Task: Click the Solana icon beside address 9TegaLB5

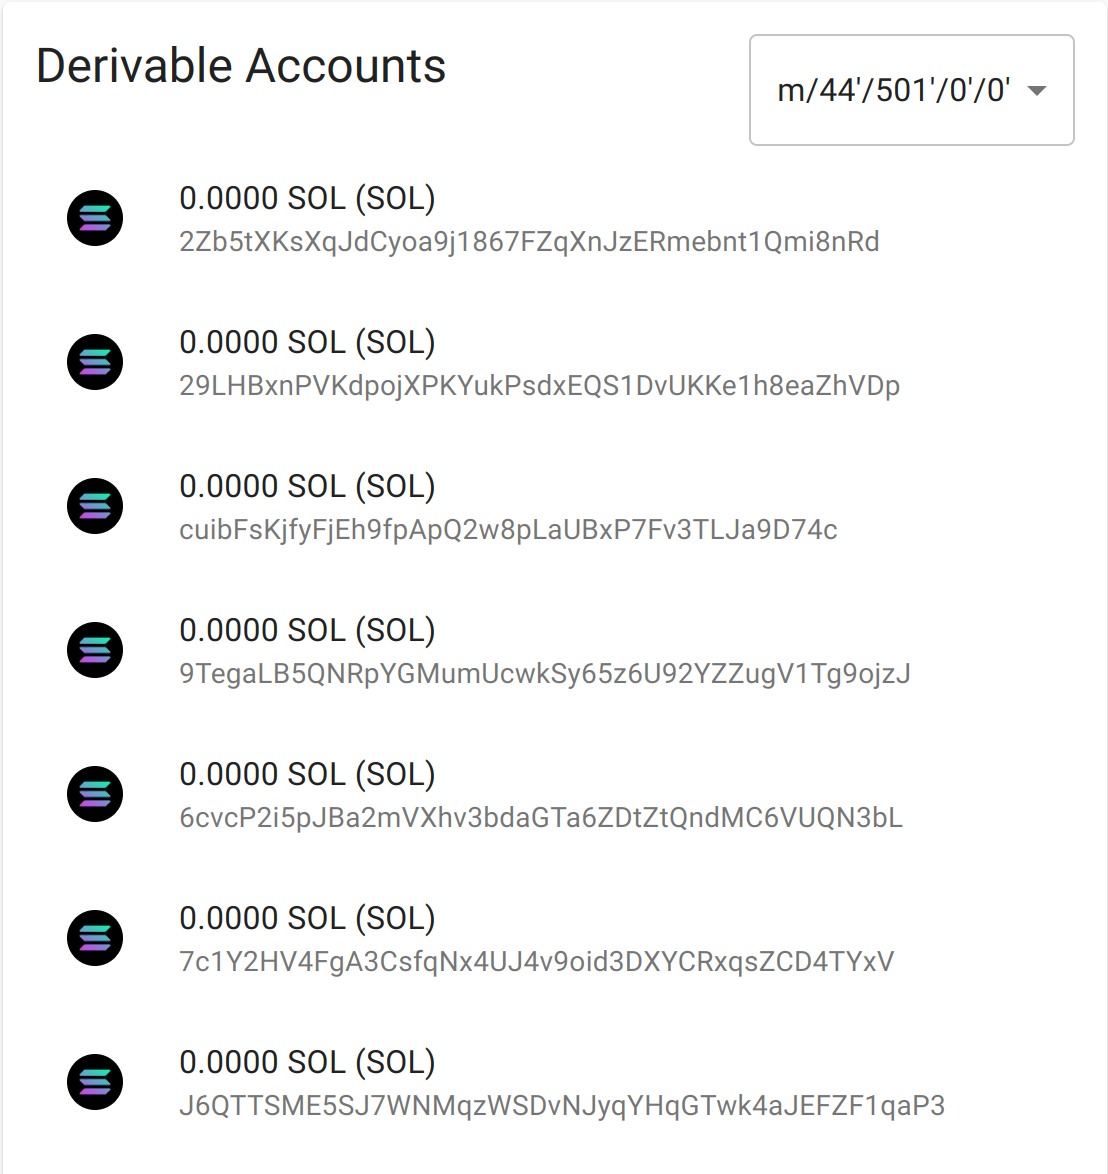Action: (95, 650)
